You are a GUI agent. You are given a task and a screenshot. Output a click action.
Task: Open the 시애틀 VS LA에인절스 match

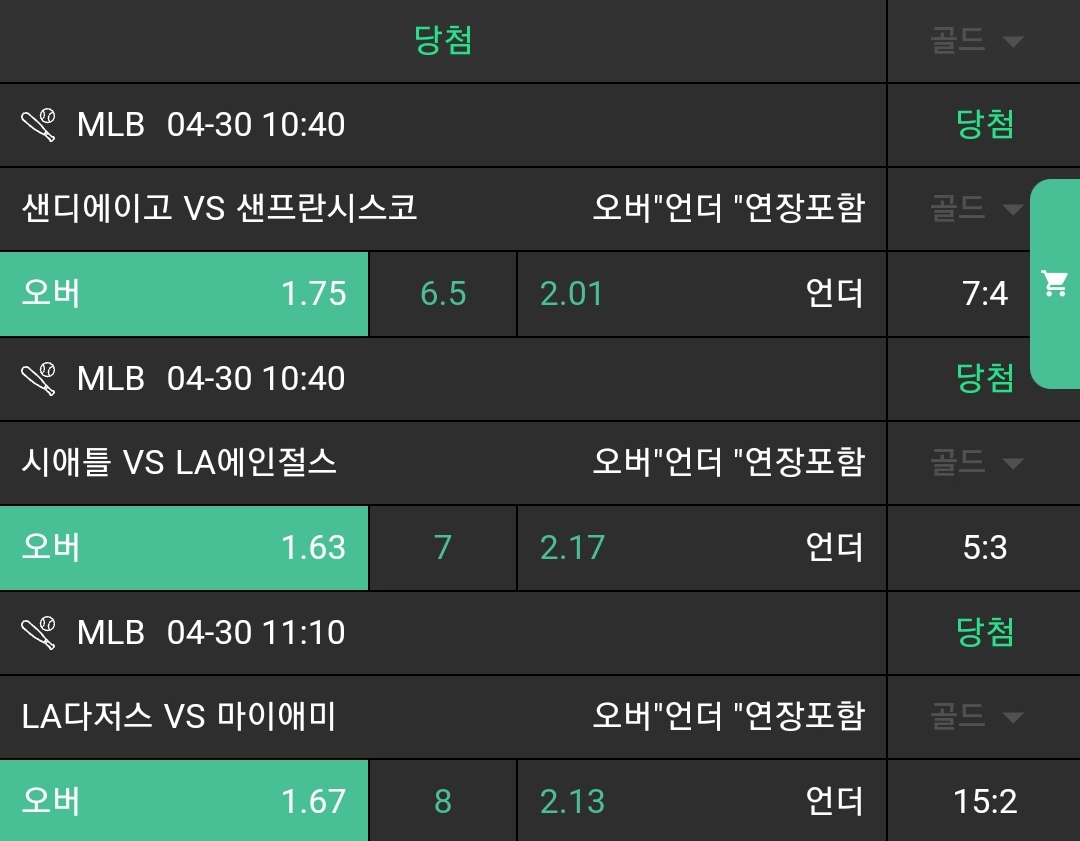point(180,463)
